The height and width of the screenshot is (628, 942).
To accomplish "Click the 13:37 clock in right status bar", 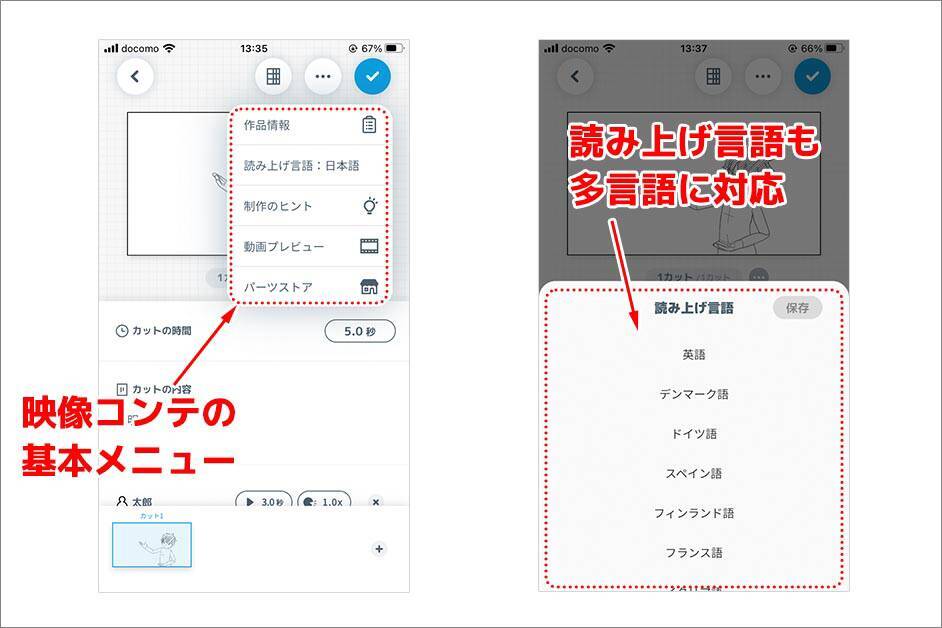I will coord(693,48).
